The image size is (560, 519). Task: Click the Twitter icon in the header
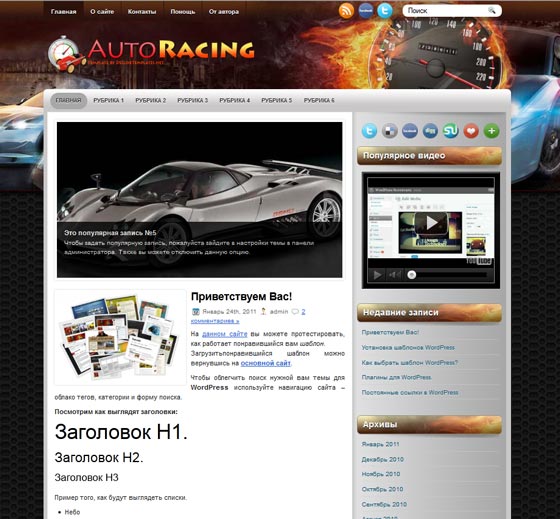tap(385, 11)
